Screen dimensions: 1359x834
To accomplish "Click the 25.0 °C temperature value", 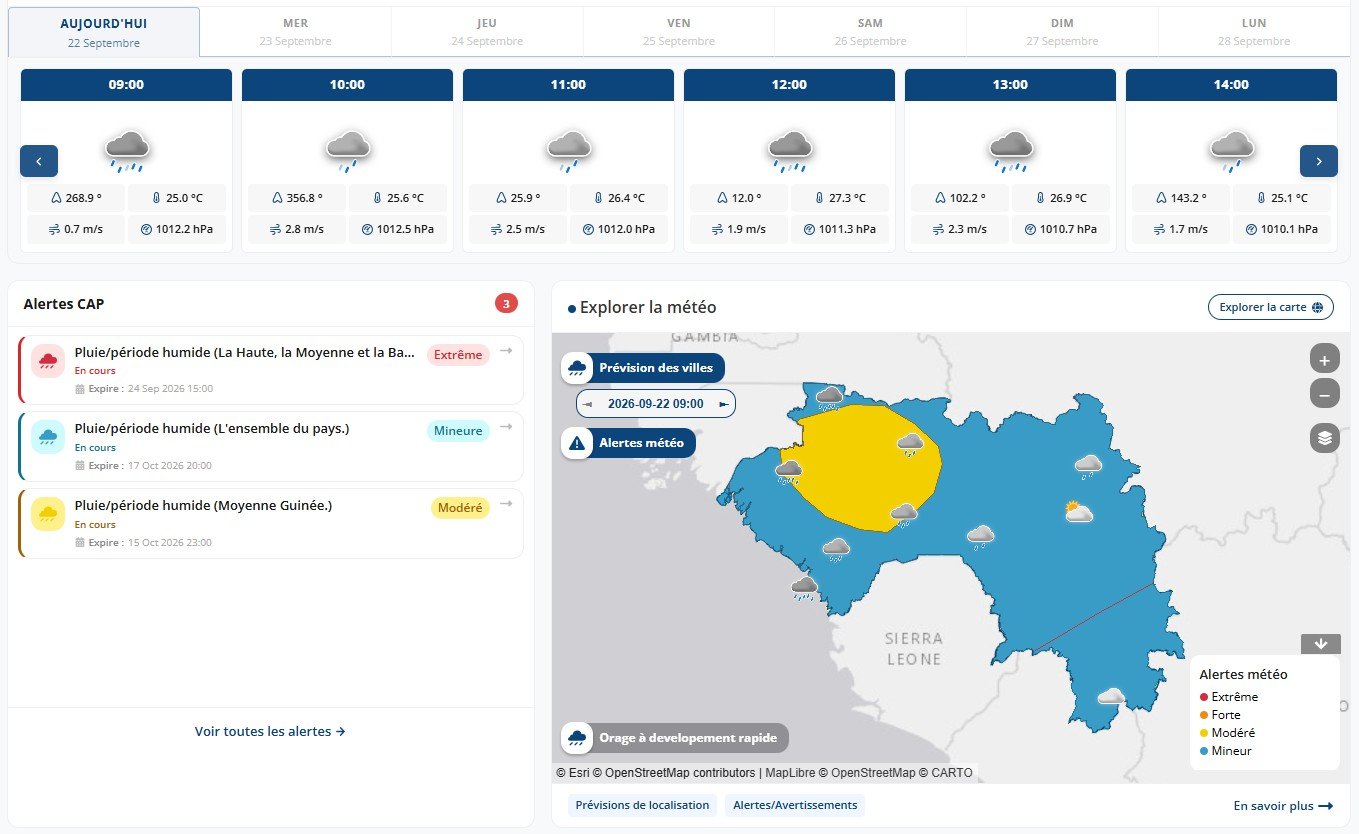I will coord(177,198).
